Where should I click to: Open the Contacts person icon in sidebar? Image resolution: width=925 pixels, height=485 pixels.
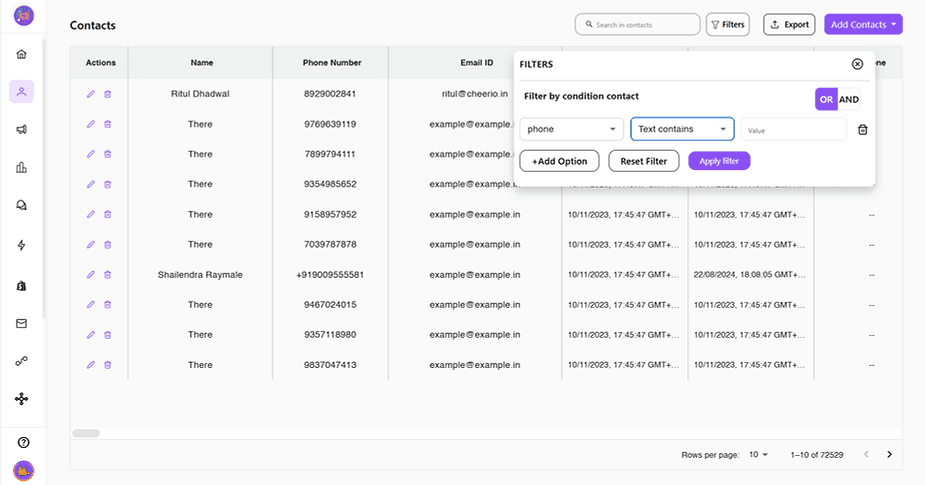click(x=21, y=91)
